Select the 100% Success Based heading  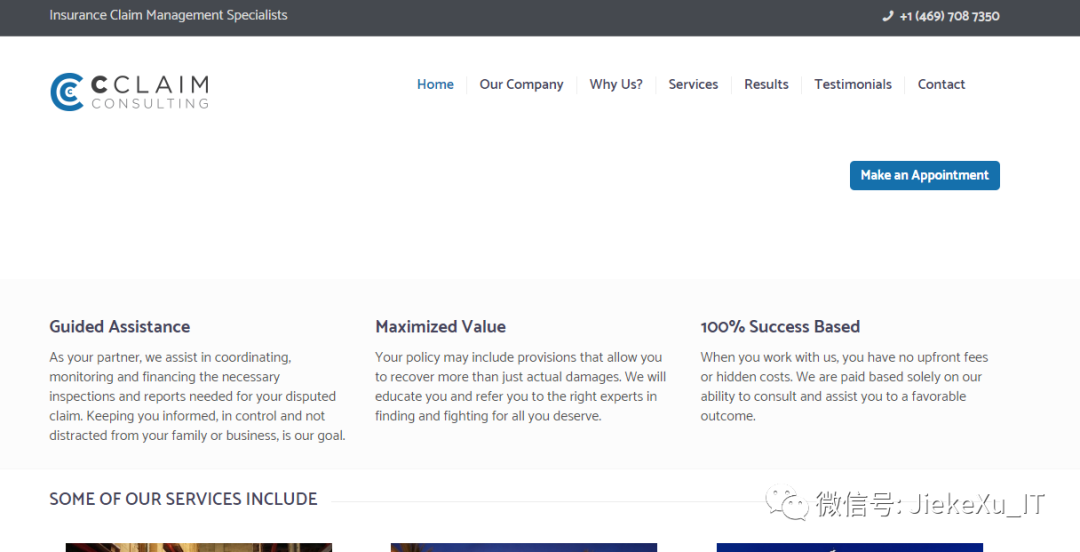pos(780,327)
